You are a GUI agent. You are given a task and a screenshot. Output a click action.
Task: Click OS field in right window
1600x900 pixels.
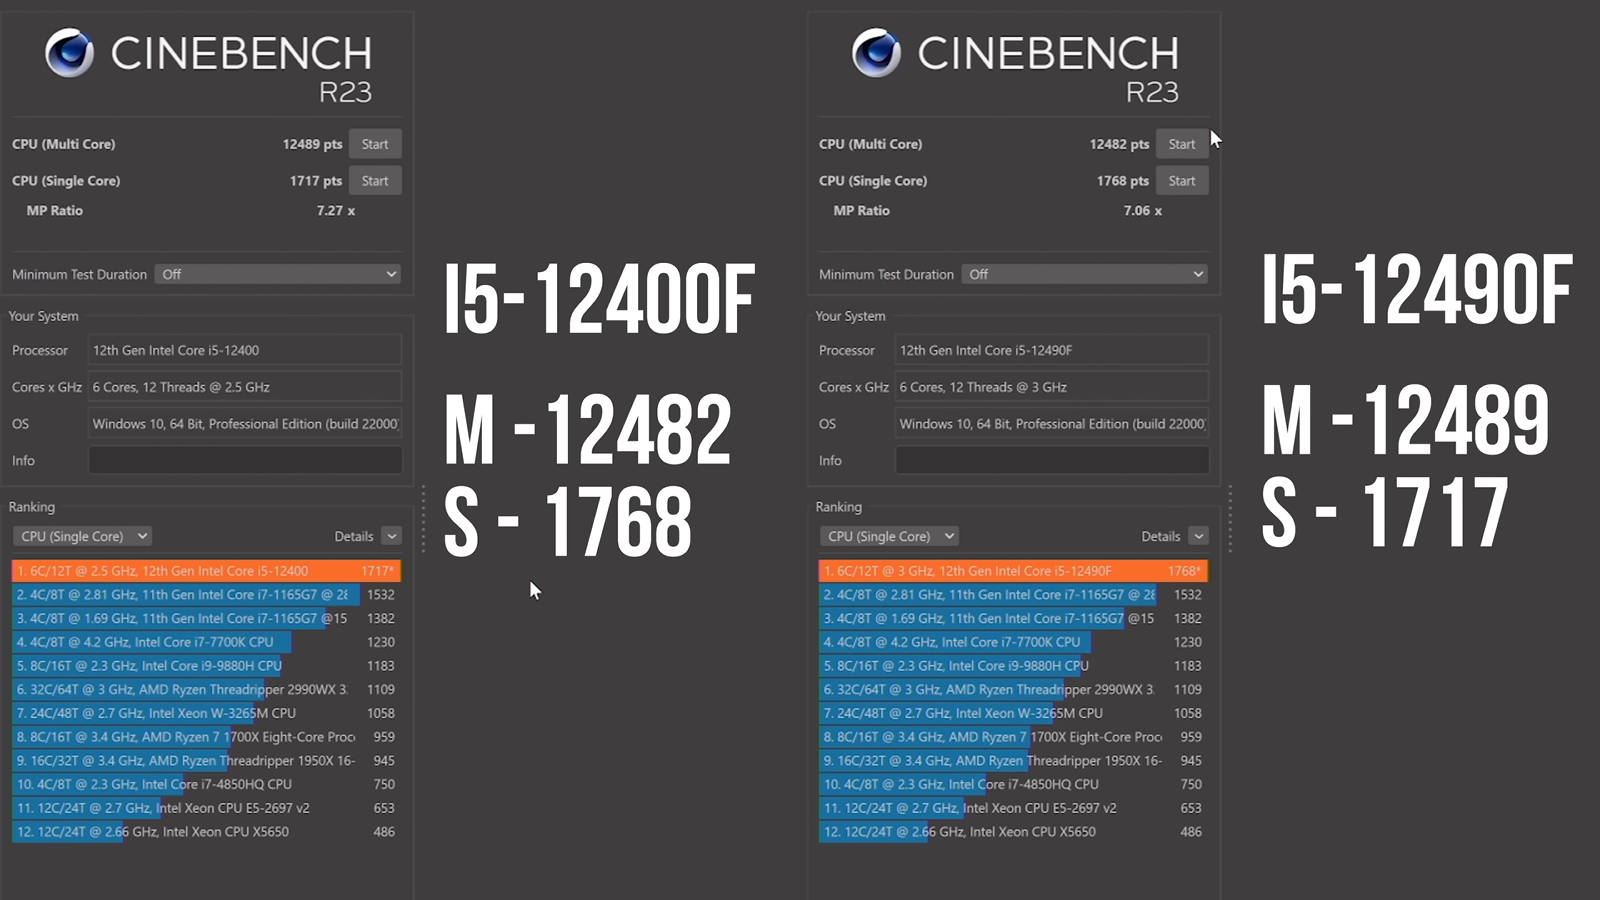tap(1052, 424)
